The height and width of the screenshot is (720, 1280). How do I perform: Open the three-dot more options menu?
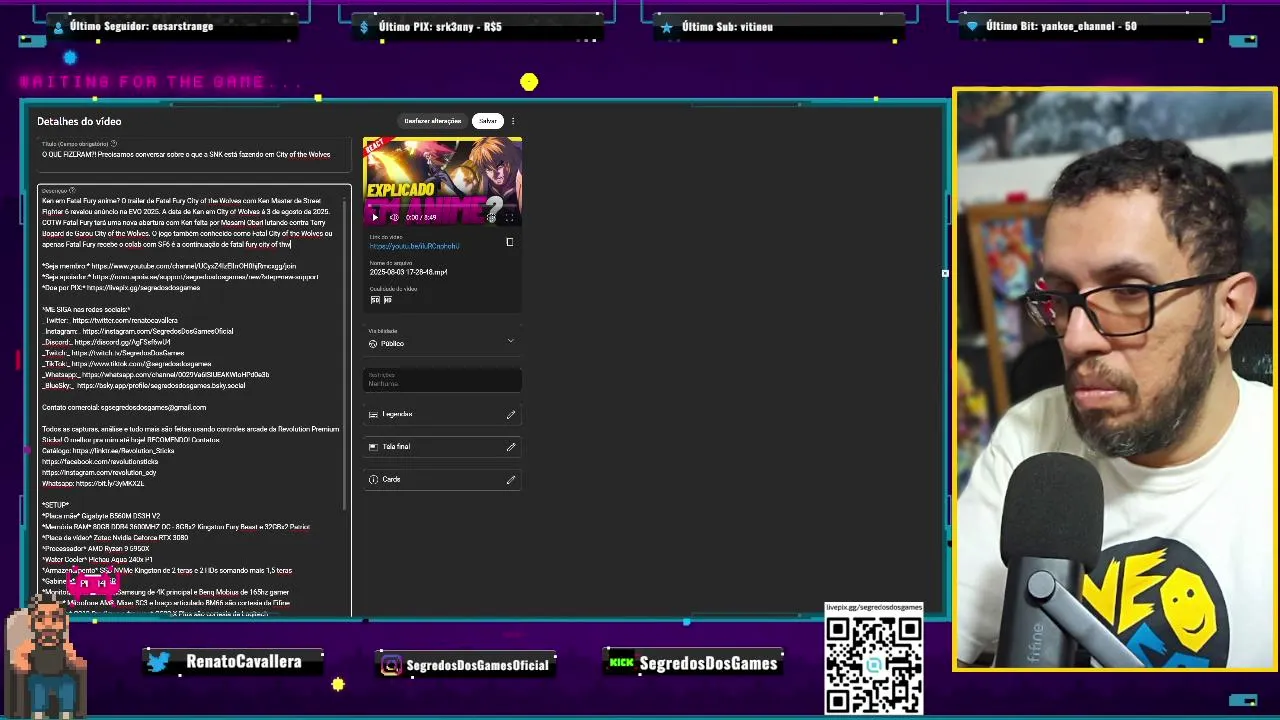513,121
